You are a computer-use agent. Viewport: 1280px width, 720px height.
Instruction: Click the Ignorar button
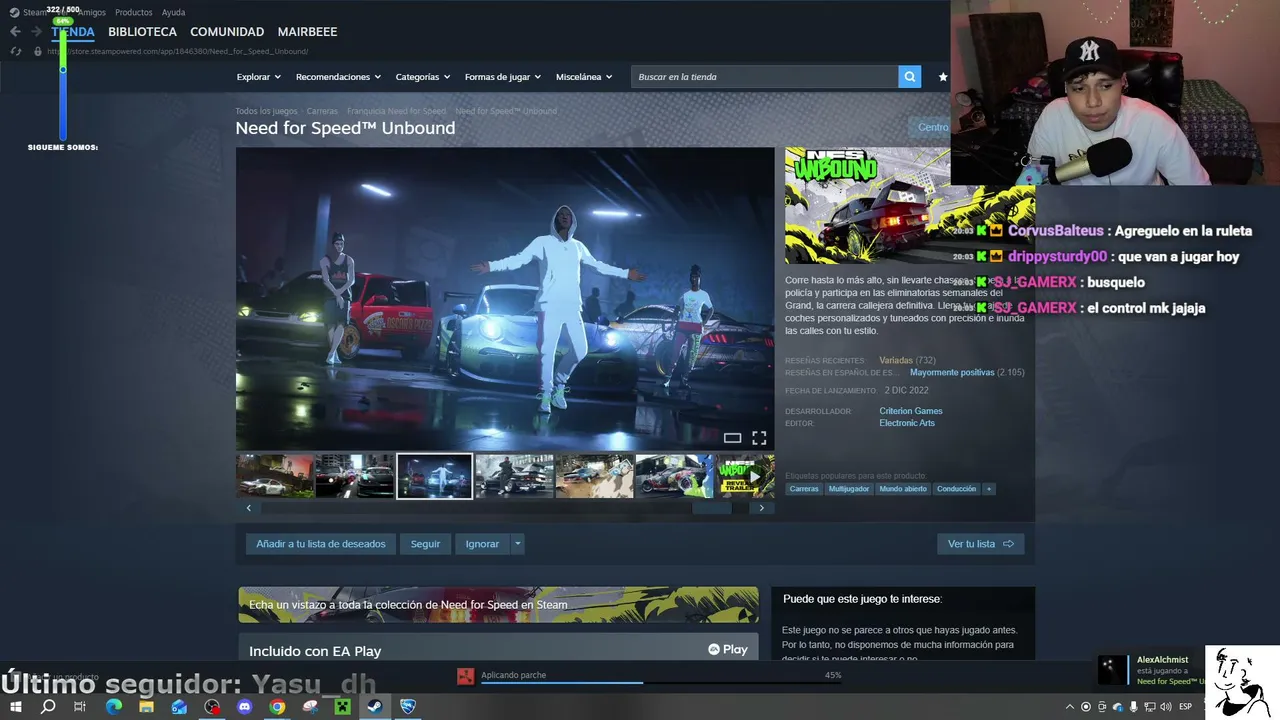click(482, 544)
